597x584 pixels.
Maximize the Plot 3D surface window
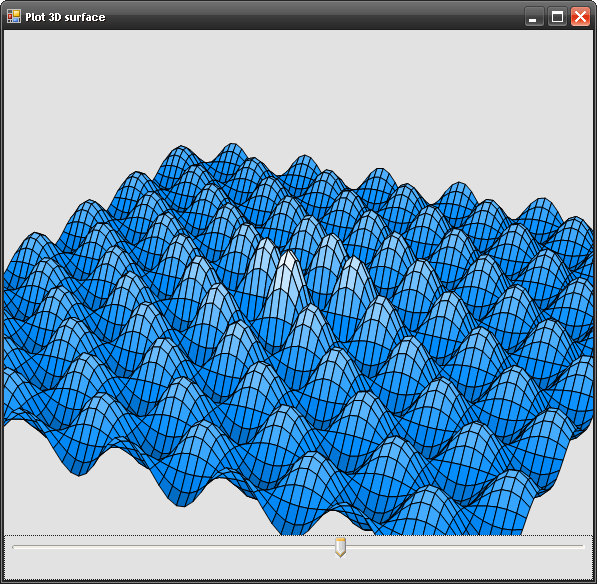click(x=557, y=17)
